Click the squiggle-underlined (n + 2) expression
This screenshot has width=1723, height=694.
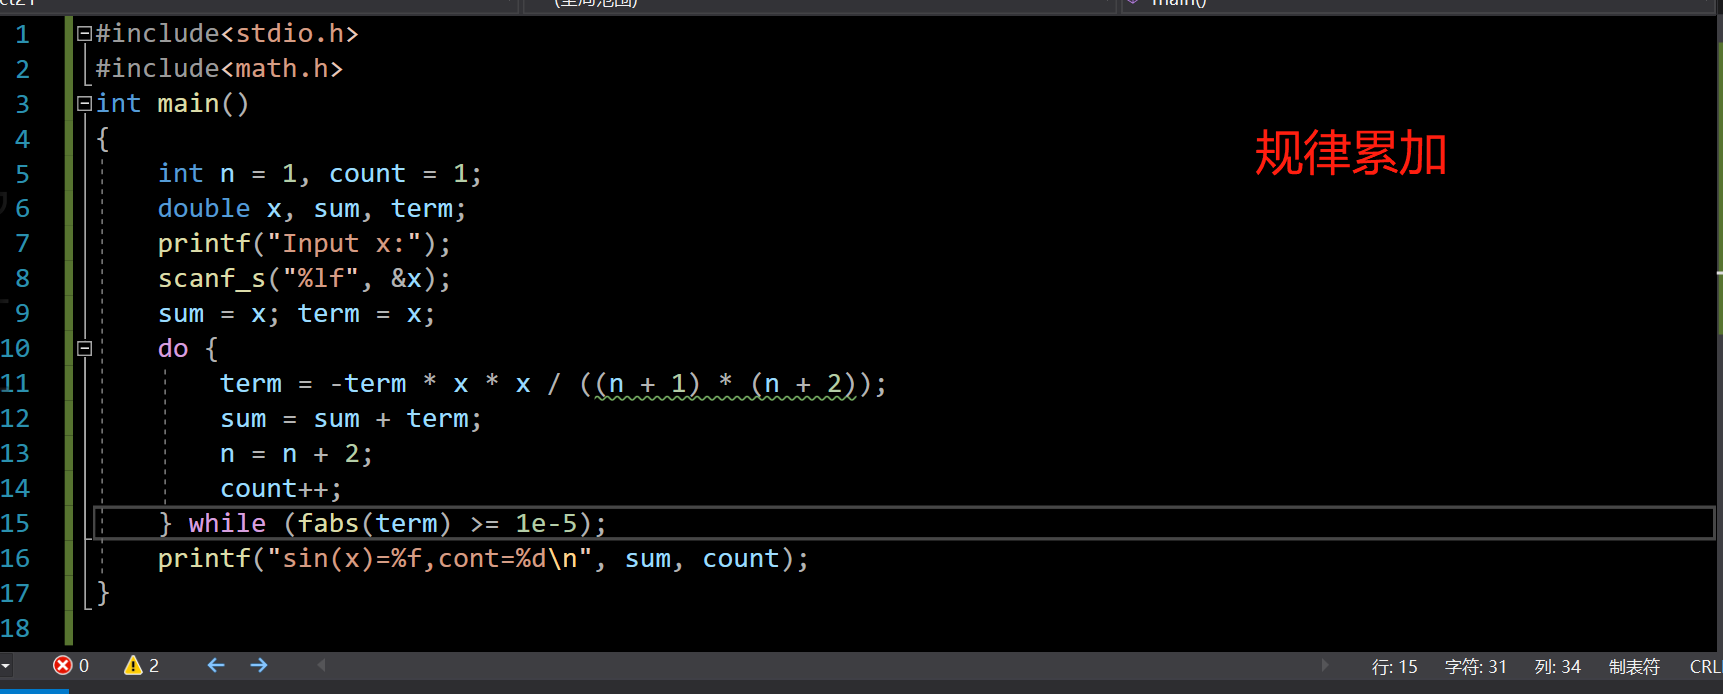coord(803,384)
